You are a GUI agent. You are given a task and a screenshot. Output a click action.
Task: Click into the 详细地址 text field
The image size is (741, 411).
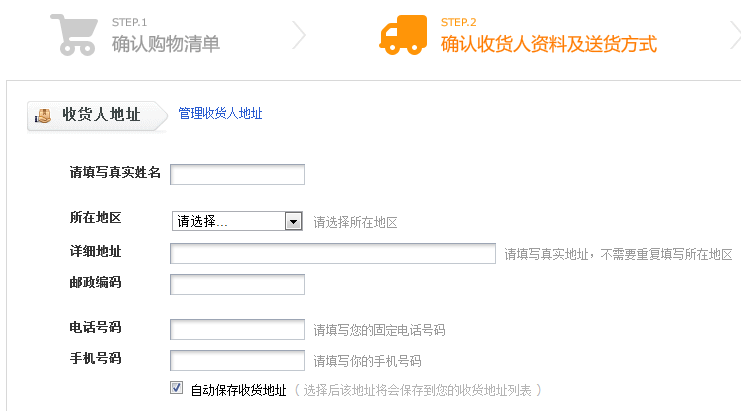[x=333, y=253]
